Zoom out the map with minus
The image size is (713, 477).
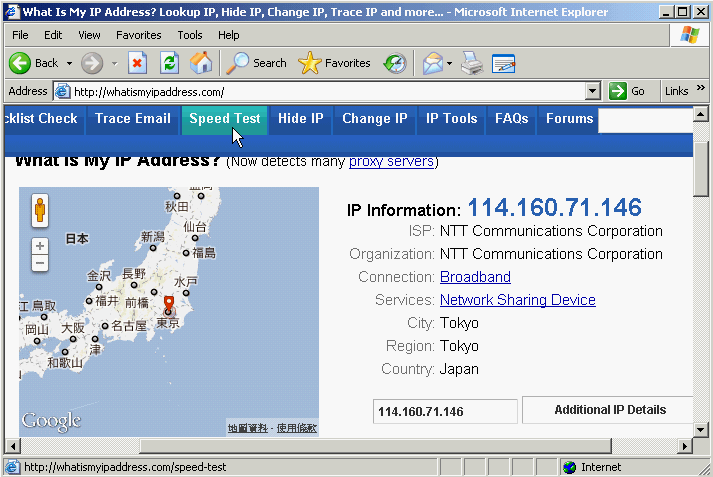point(40,263)
